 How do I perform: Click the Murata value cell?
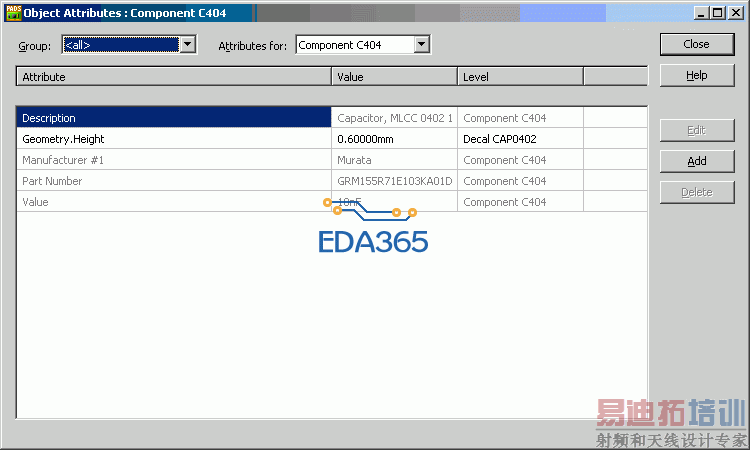click(395, 160)
